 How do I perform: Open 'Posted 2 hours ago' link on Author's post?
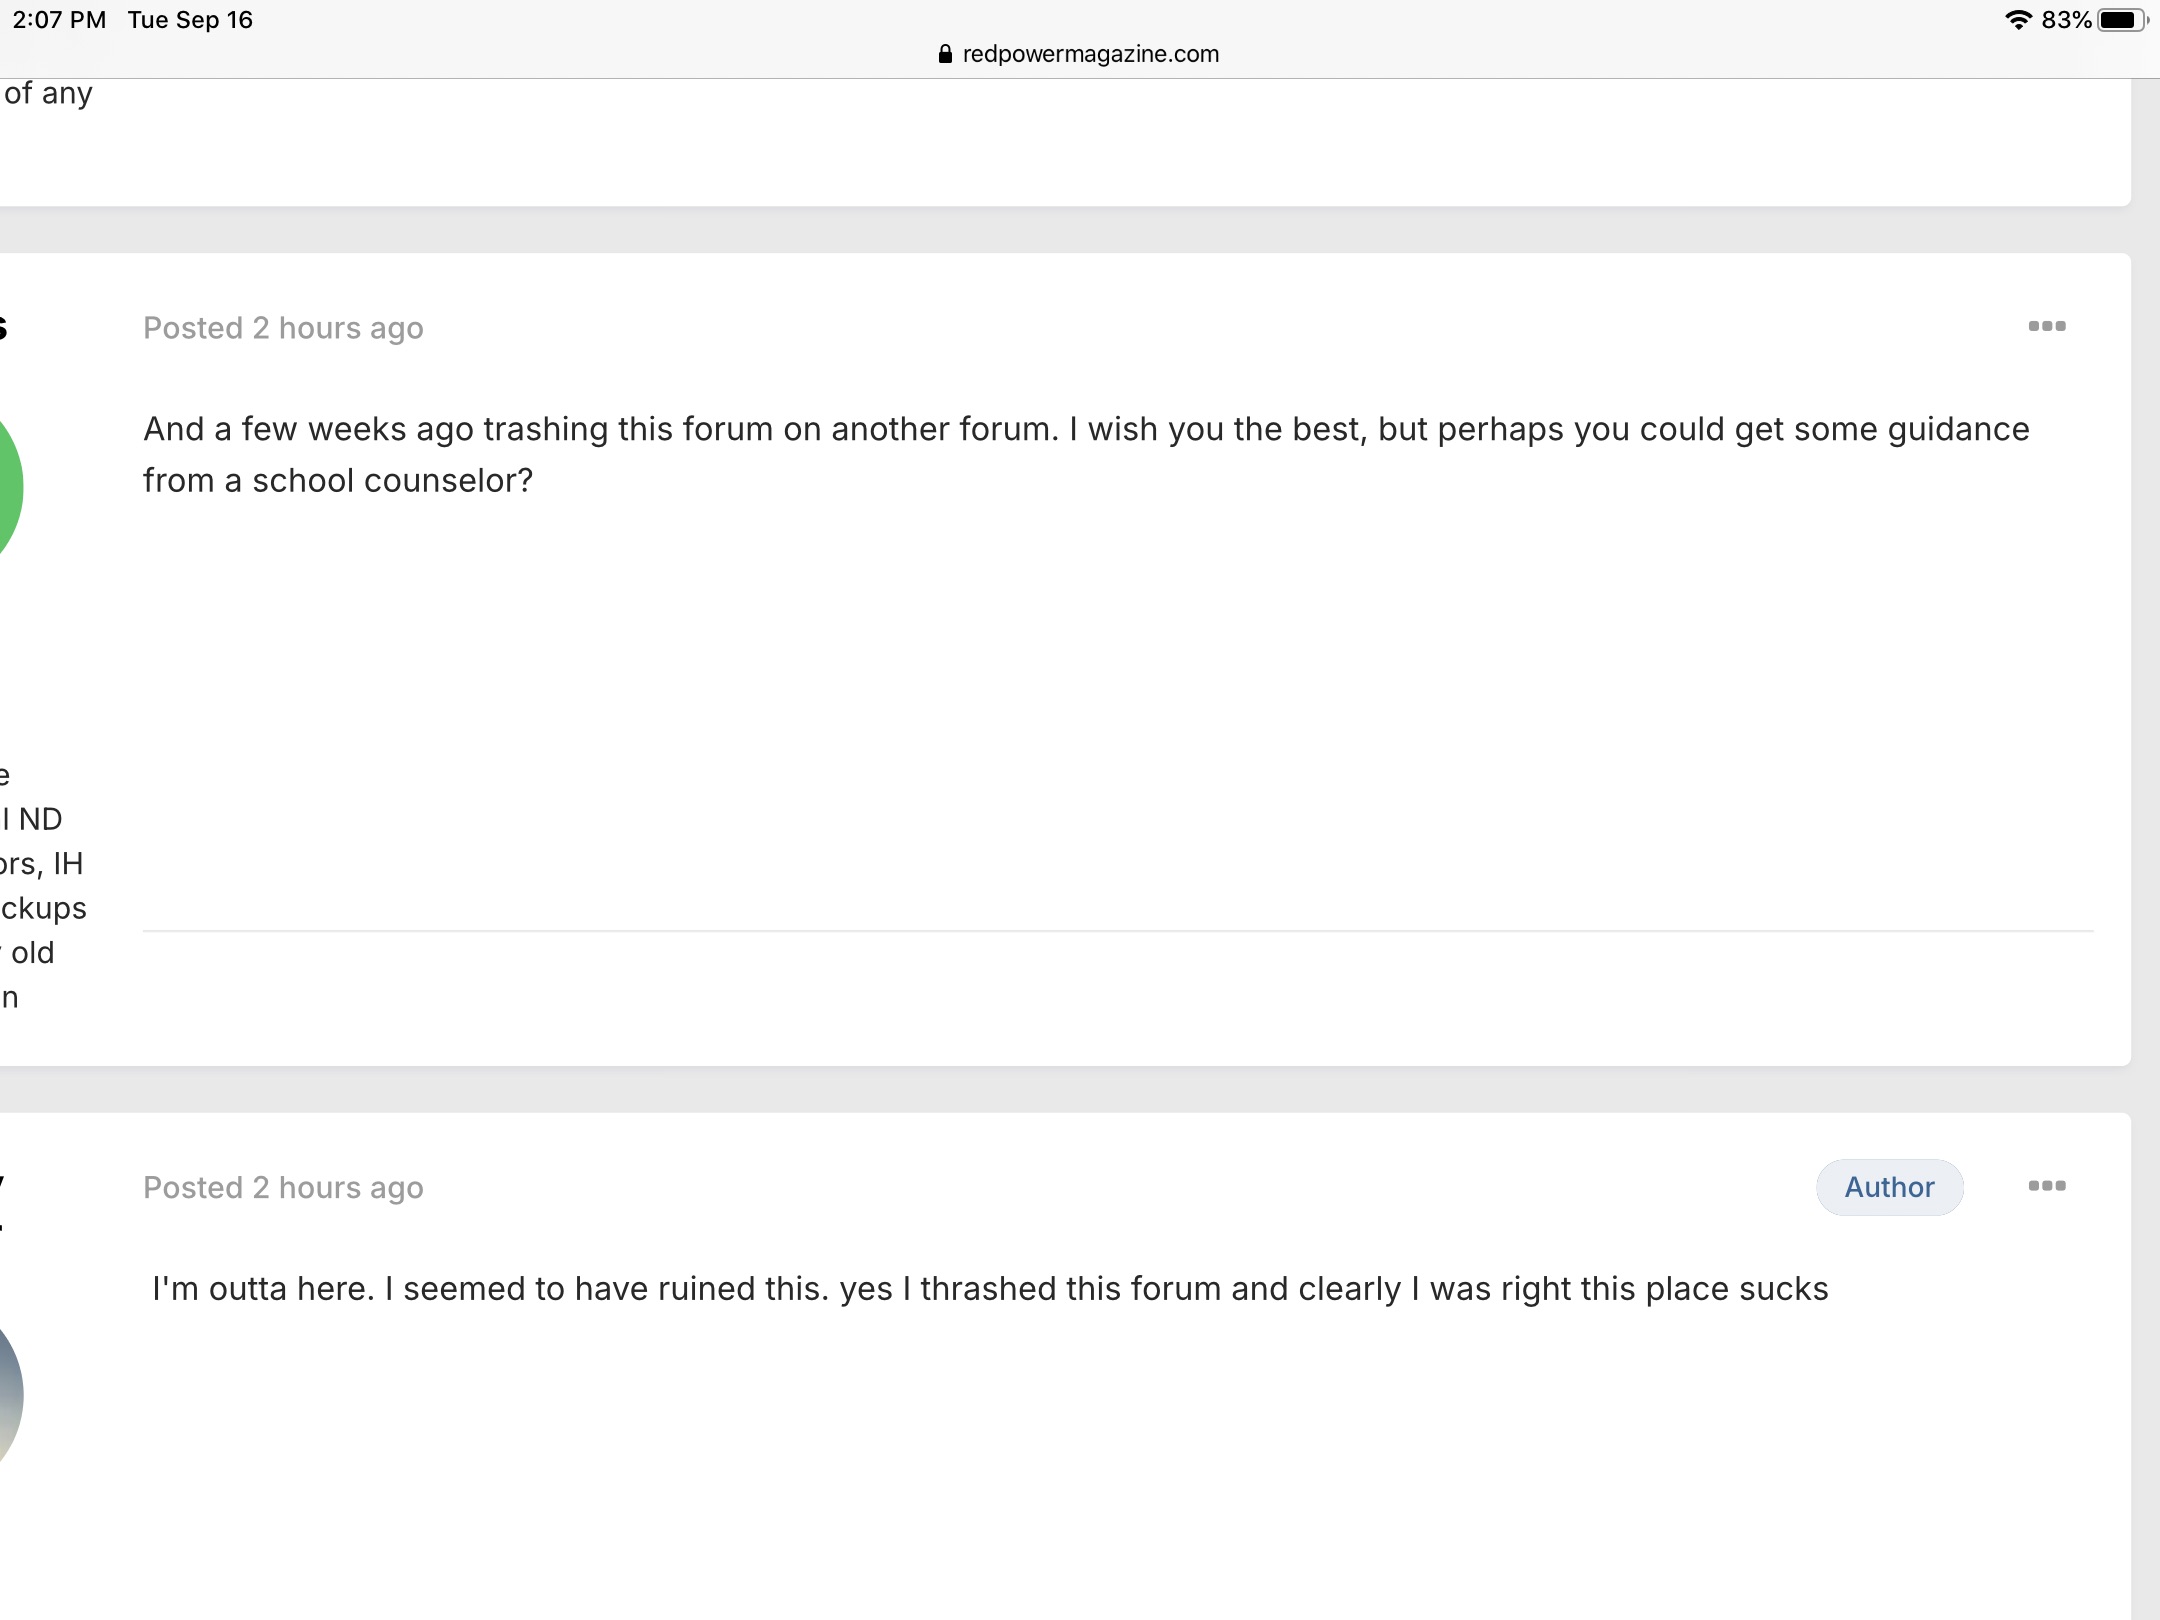(x=283, y=1187)
